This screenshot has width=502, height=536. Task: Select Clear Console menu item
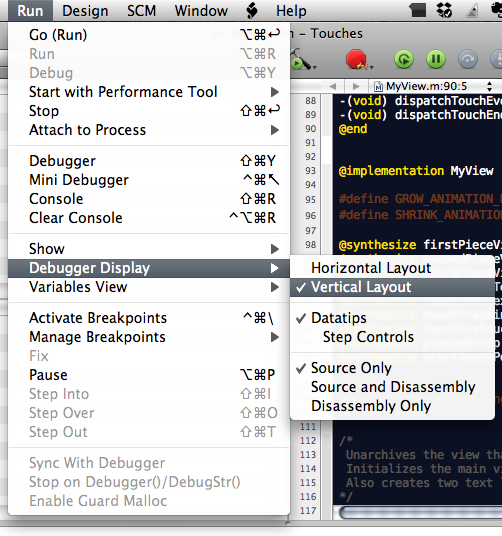pyautogui.click(x=149, y=218)
